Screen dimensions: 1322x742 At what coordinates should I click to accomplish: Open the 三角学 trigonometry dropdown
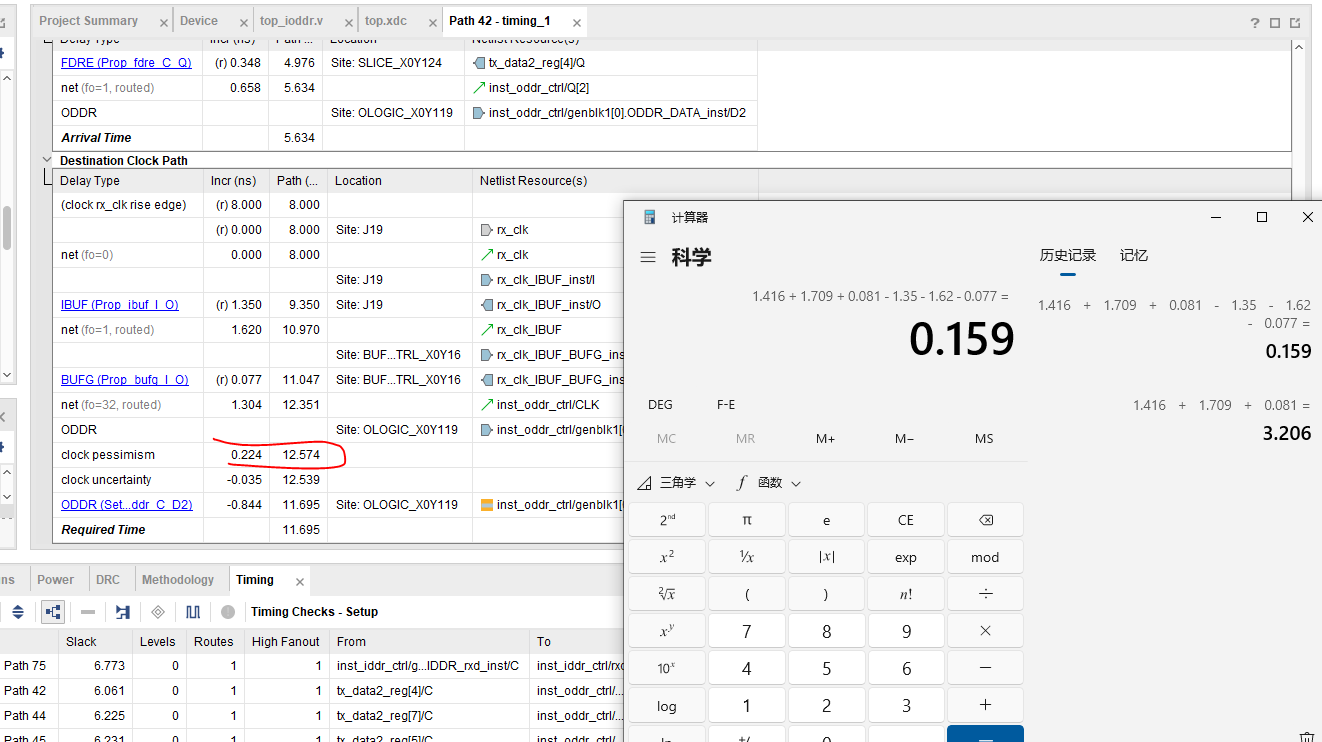coord(677,483)
